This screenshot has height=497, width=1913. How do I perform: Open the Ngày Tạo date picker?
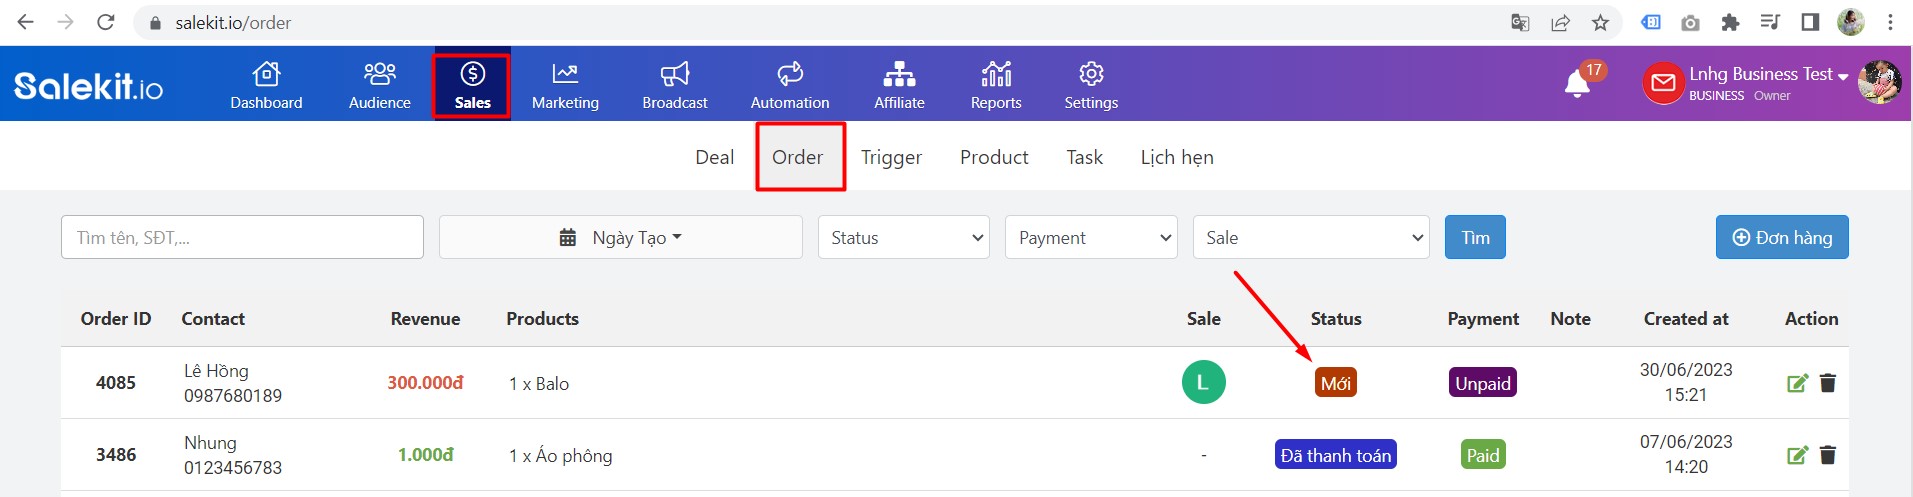pyautogui.click(x=621, y=237)
